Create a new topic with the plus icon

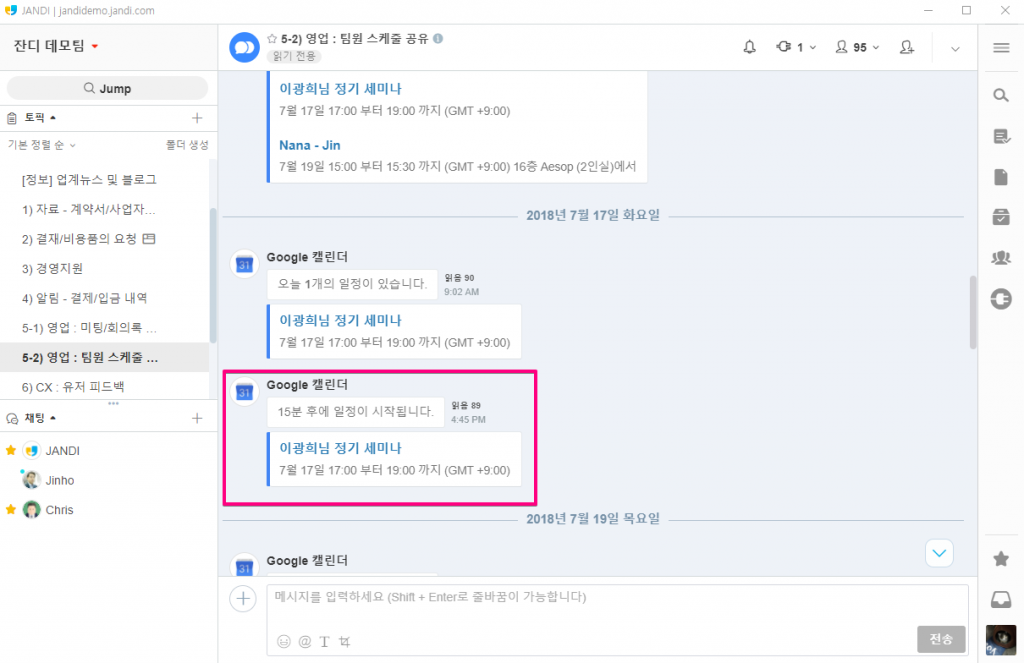197,118
